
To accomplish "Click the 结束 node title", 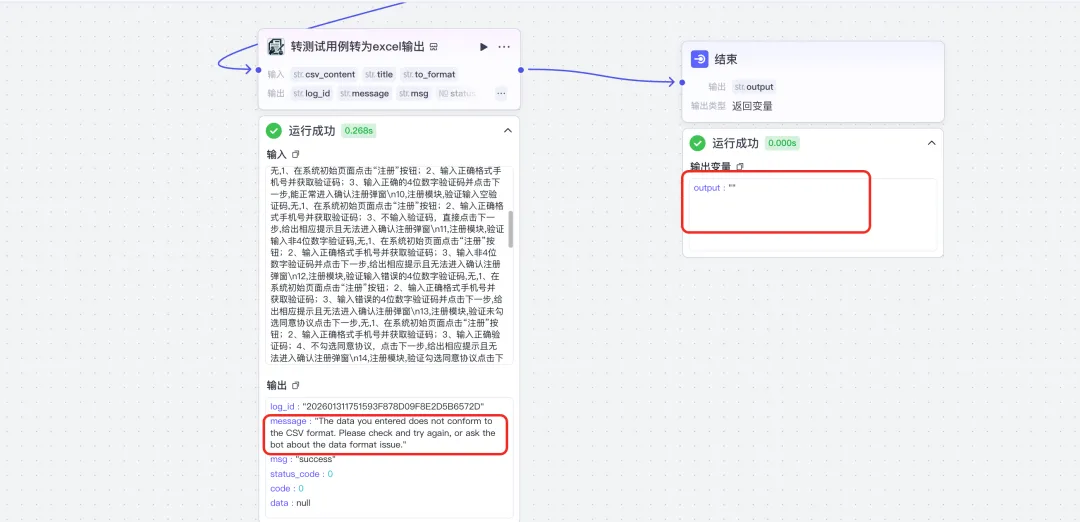I will point(727,60).
